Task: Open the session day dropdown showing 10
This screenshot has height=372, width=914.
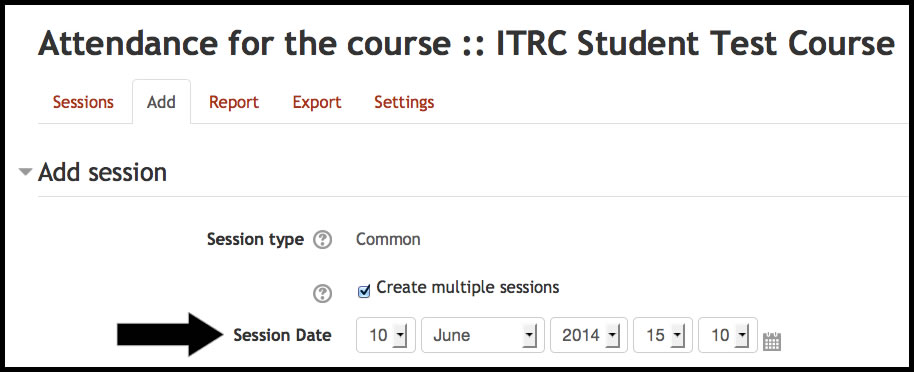Action: 385,335
